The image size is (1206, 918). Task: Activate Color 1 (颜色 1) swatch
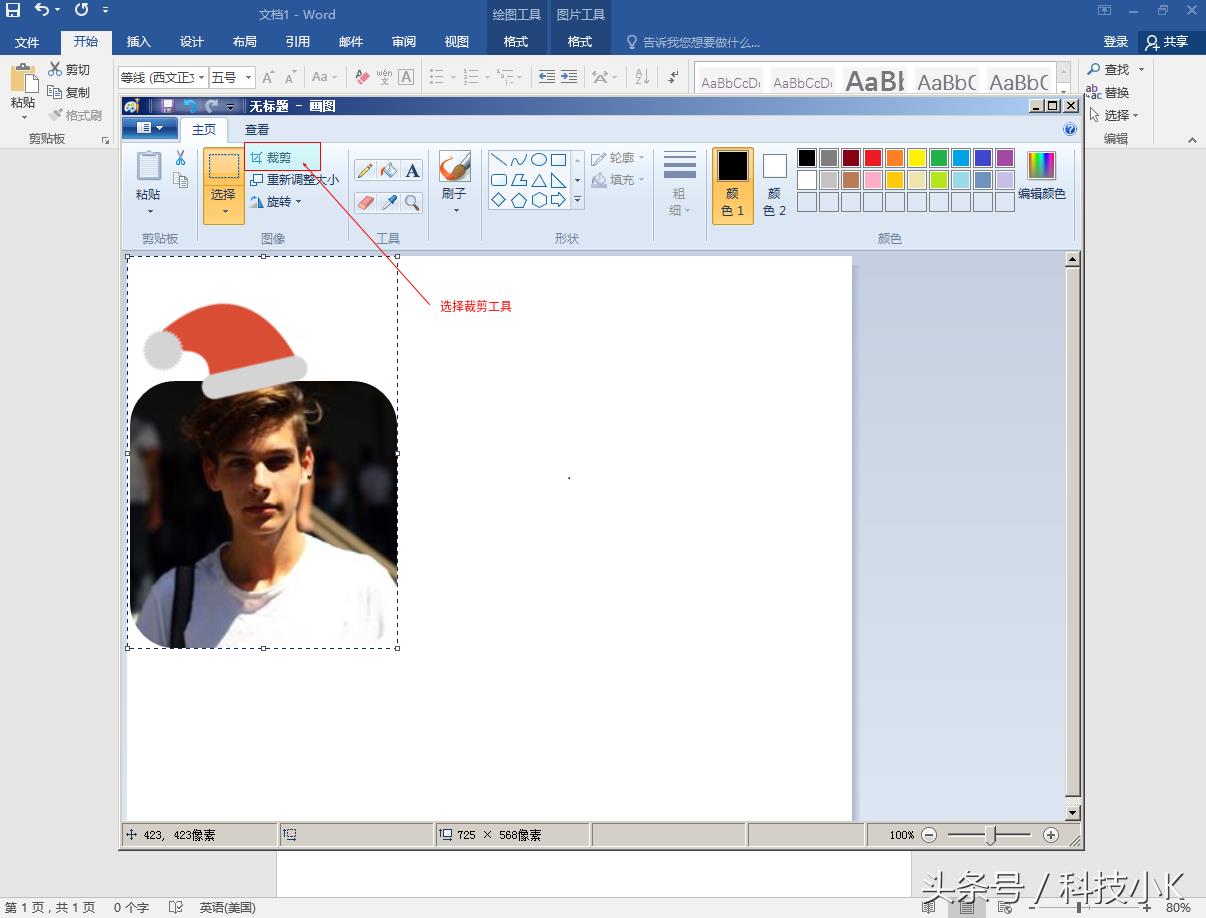732,185
